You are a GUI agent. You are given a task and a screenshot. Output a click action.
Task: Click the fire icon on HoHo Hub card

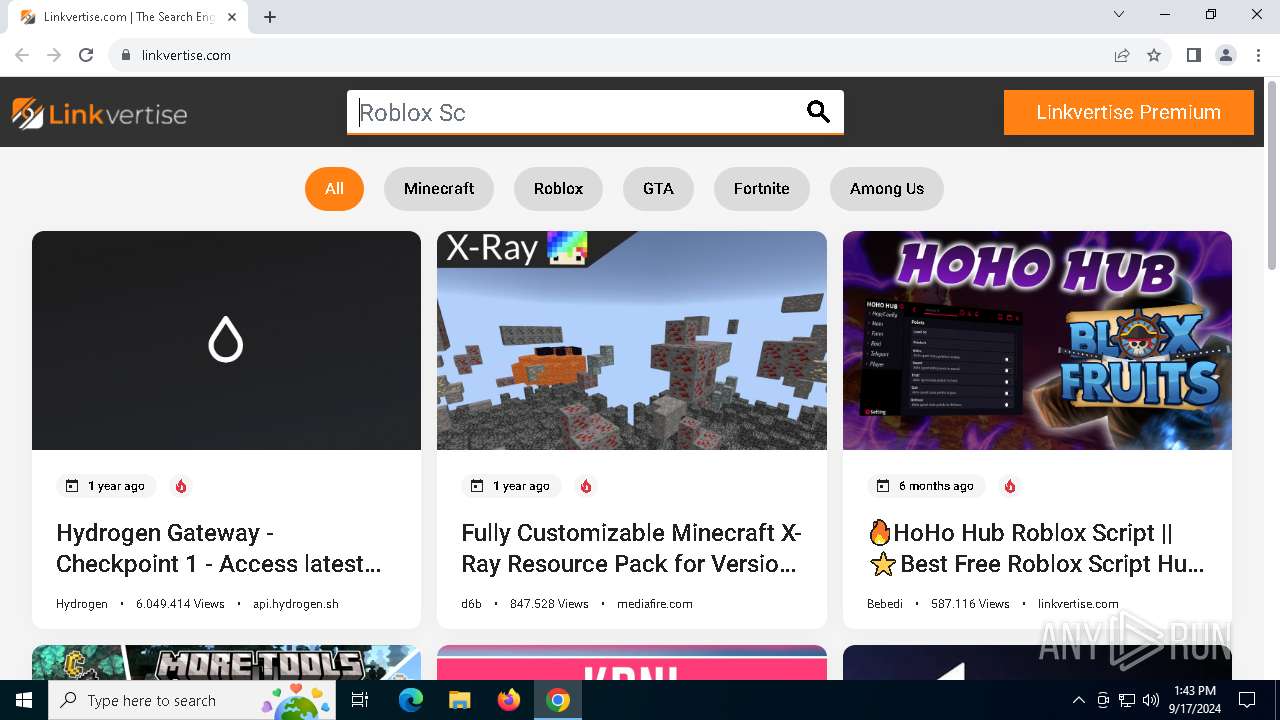tap(1010, 486)
